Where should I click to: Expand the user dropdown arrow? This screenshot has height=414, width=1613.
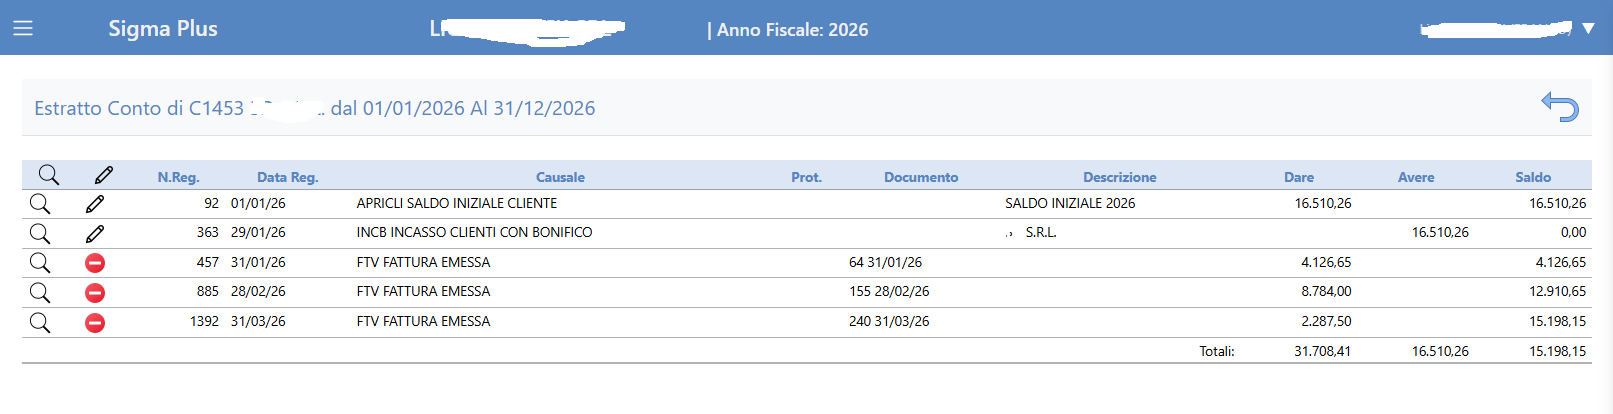(1588, 29)
